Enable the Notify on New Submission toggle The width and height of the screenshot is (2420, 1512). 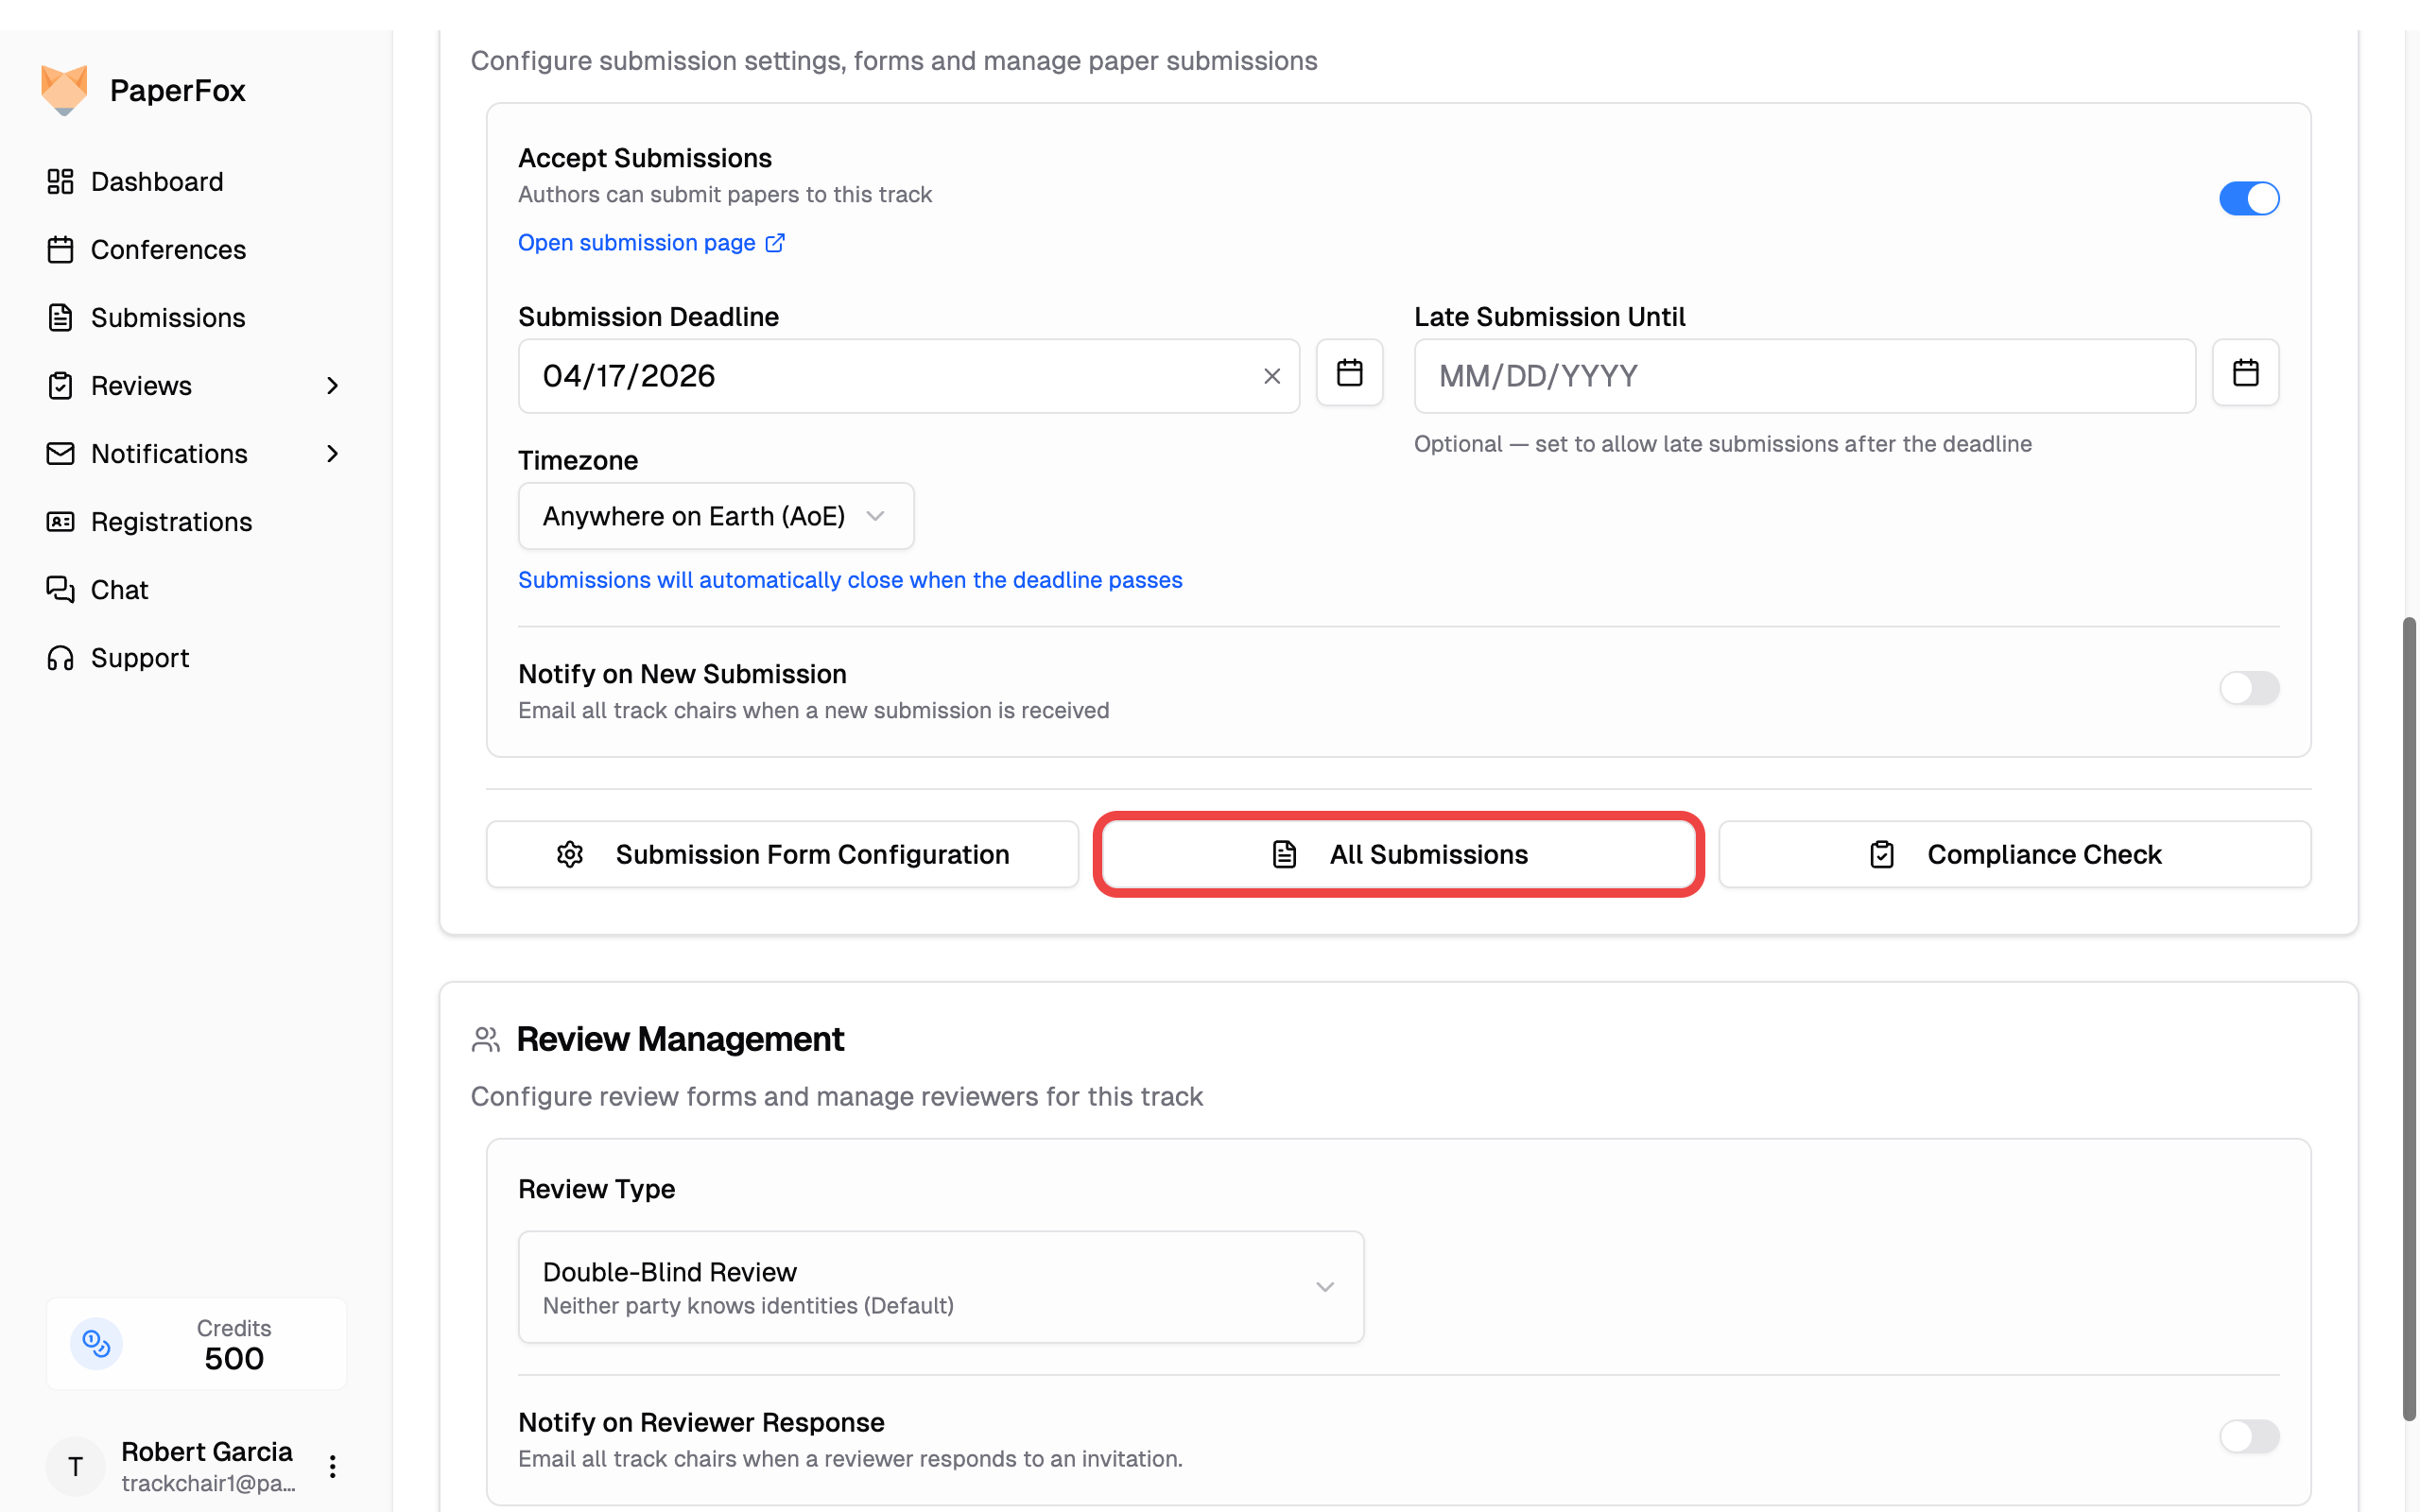[x=2248, y=688]
